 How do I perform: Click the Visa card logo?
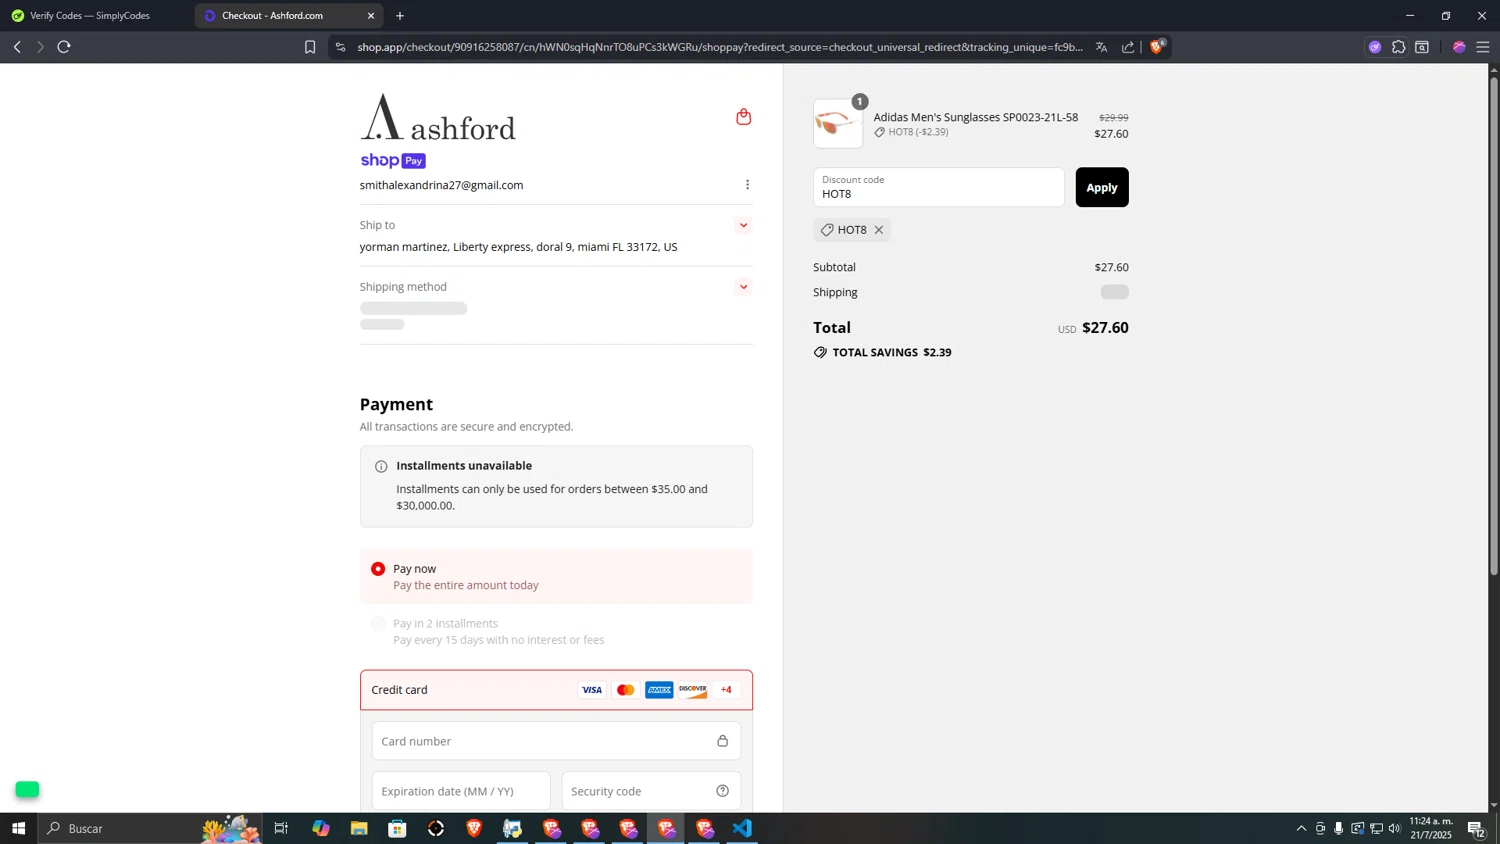(592, 690)
